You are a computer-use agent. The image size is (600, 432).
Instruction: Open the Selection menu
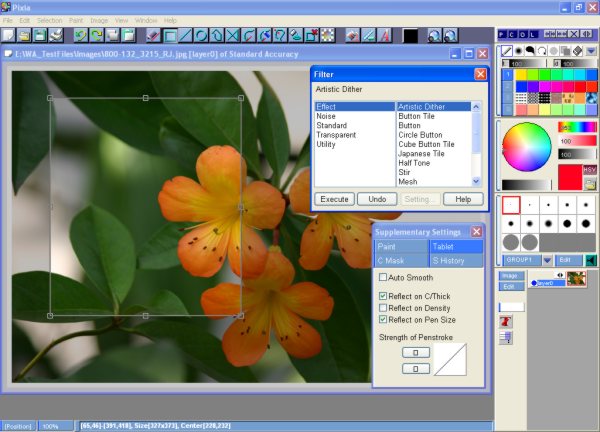[49, 20]
